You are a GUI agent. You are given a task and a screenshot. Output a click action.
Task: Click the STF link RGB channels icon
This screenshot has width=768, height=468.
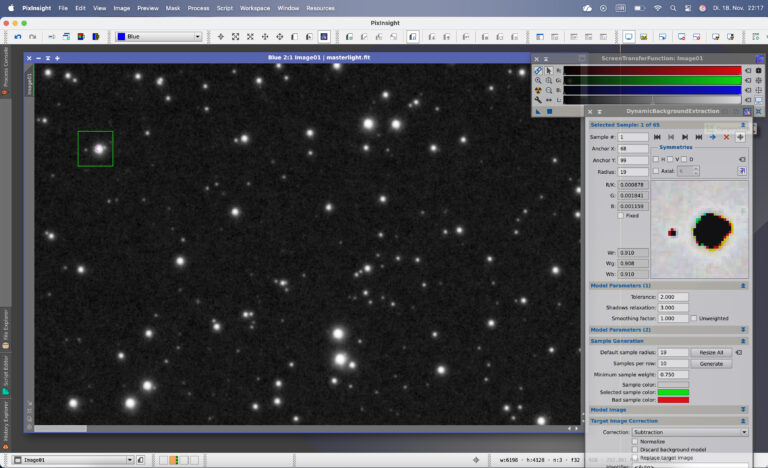[538, 71]
